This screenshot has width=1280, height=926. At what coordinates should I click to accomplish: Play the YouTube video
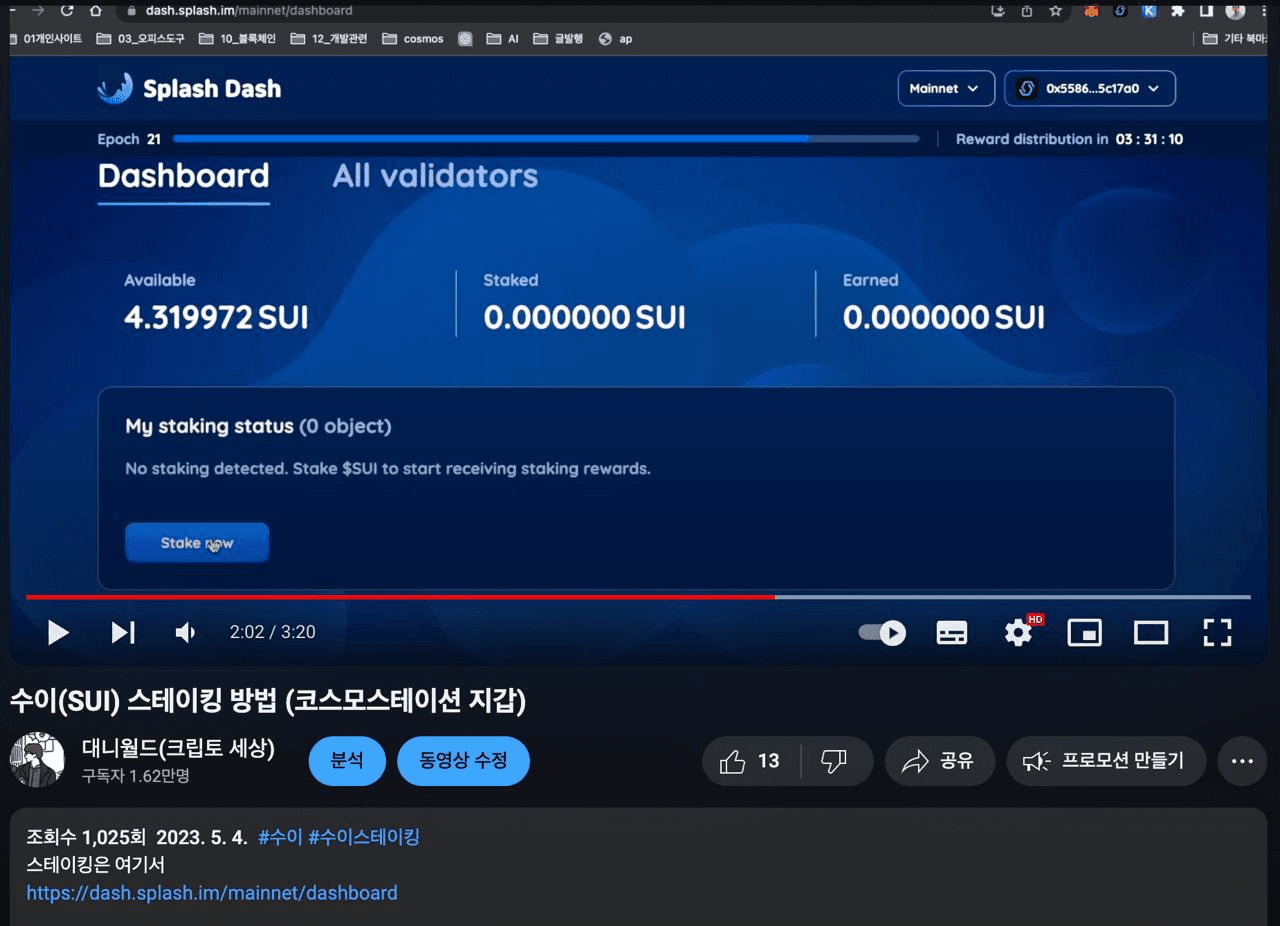58,632
